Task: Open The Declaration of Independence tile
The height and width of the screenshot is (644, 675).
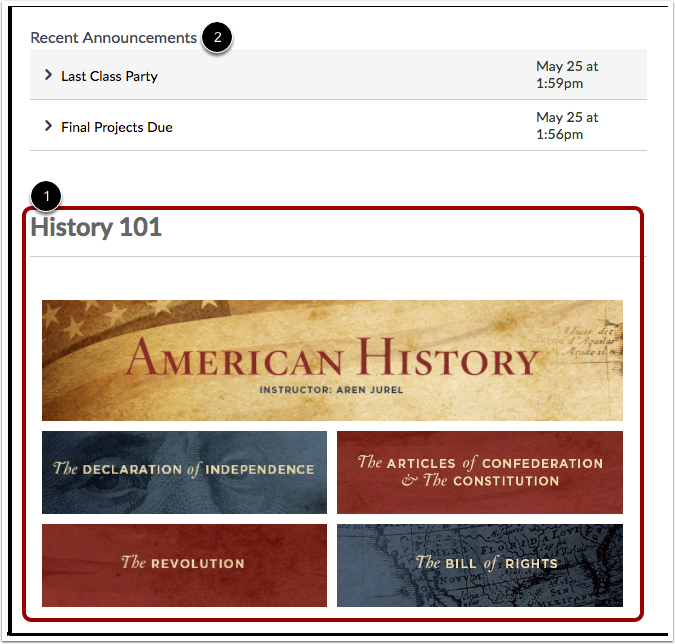Action: [184, 472]
